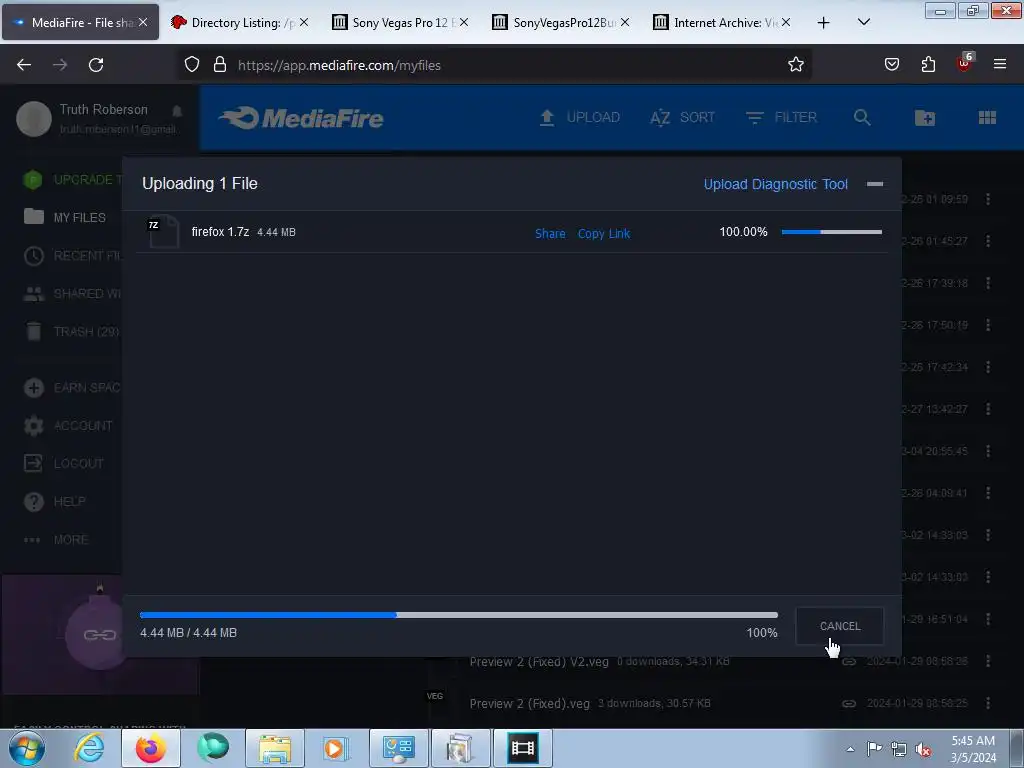The image size is (1024, 768).
Task: Show hidden tray icons arrow
Action: (850, 749)
